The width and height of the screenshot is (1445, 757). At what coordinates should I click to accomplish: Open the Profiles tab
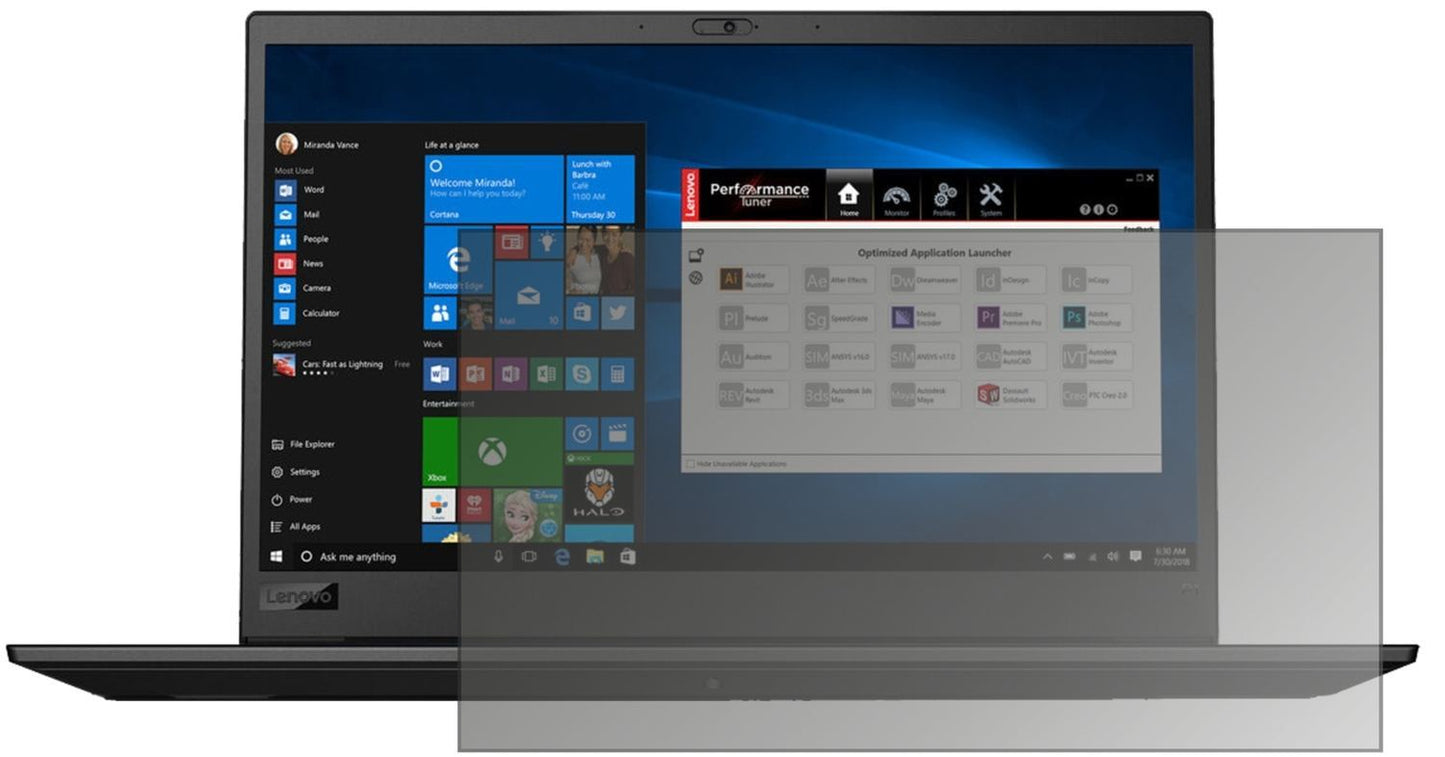click(x=944, y=200)
